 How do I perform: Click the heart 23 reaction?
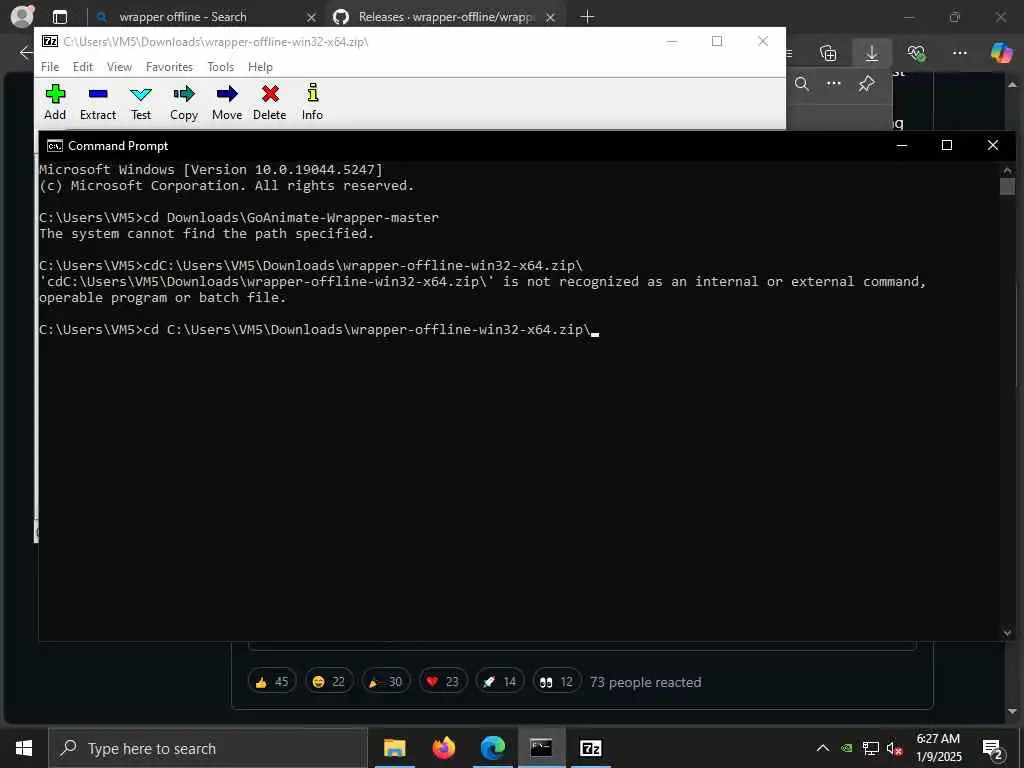pyautogui.click(x=443, y=682)
